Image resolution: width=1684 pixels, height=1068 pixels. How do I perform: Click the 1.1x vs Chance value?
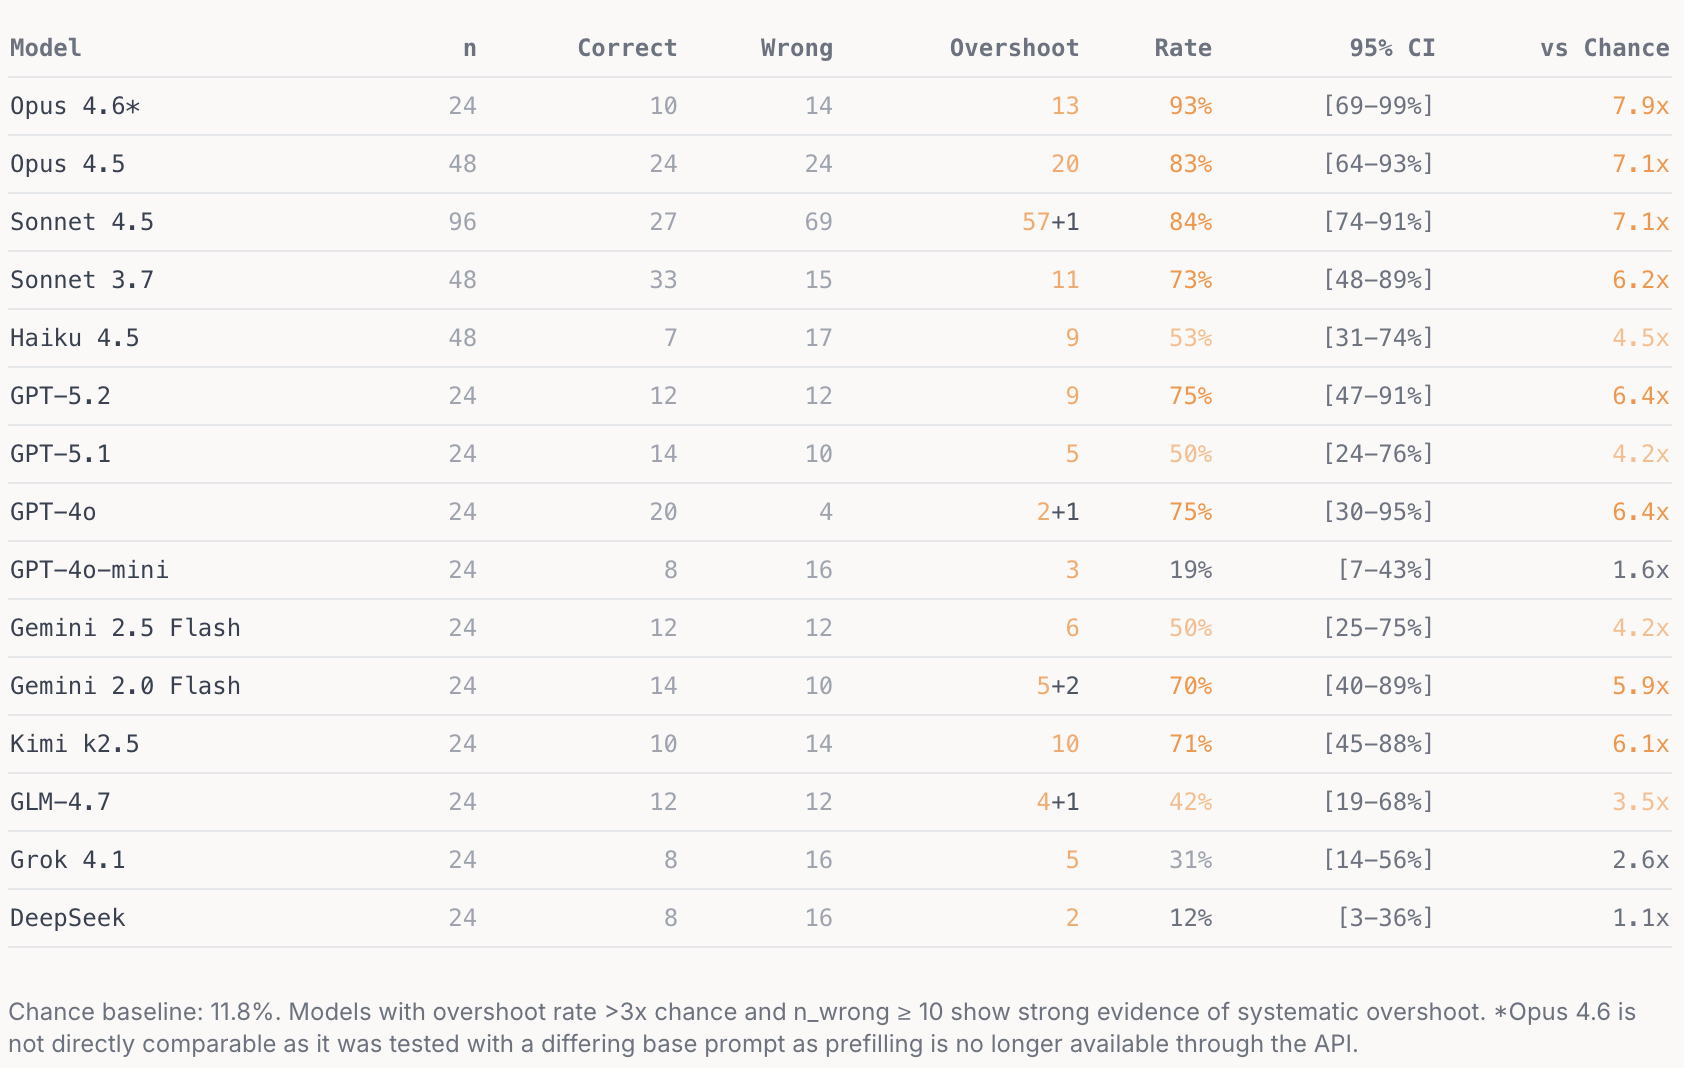(x=1640, y=918)
